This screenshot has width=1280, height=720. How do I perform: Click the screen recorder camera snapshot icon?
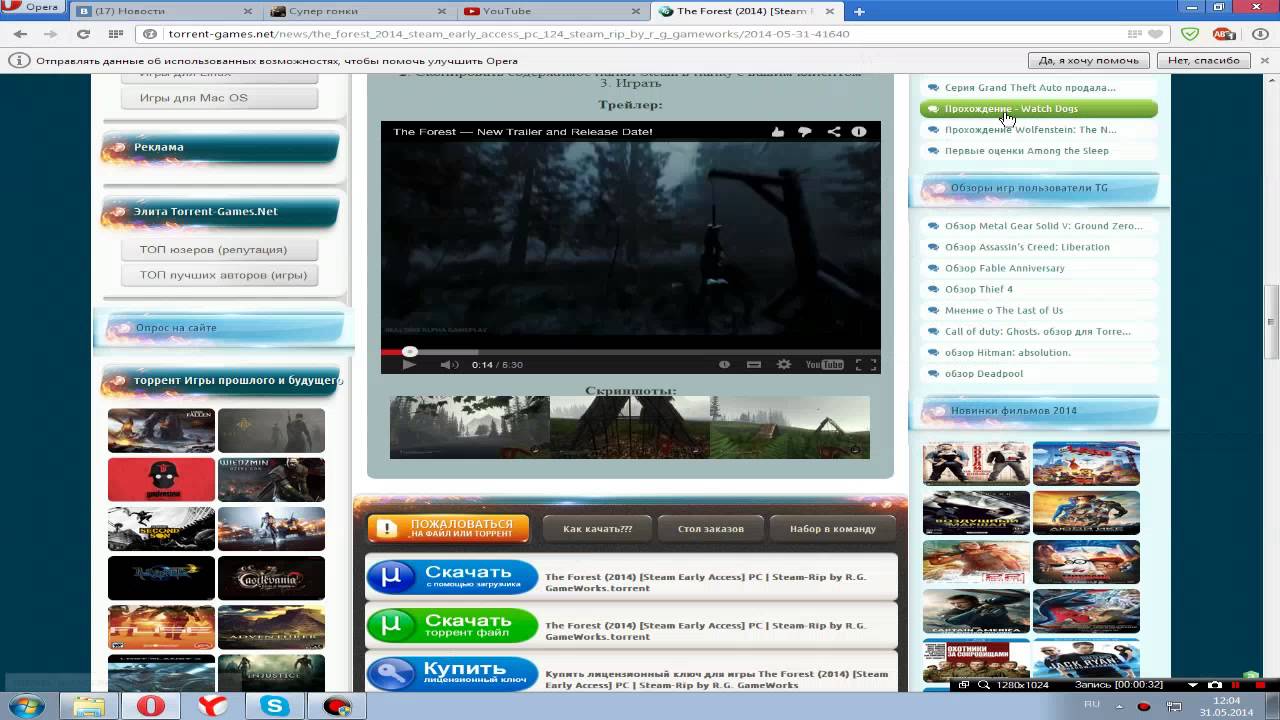[1215, 685]
